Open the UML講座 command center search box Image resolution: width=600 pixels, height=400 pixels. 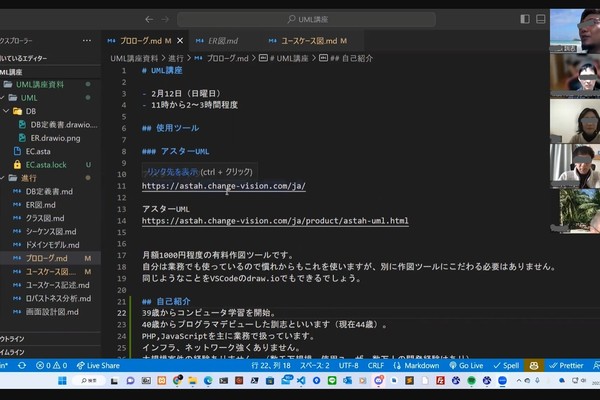[306, 19]
